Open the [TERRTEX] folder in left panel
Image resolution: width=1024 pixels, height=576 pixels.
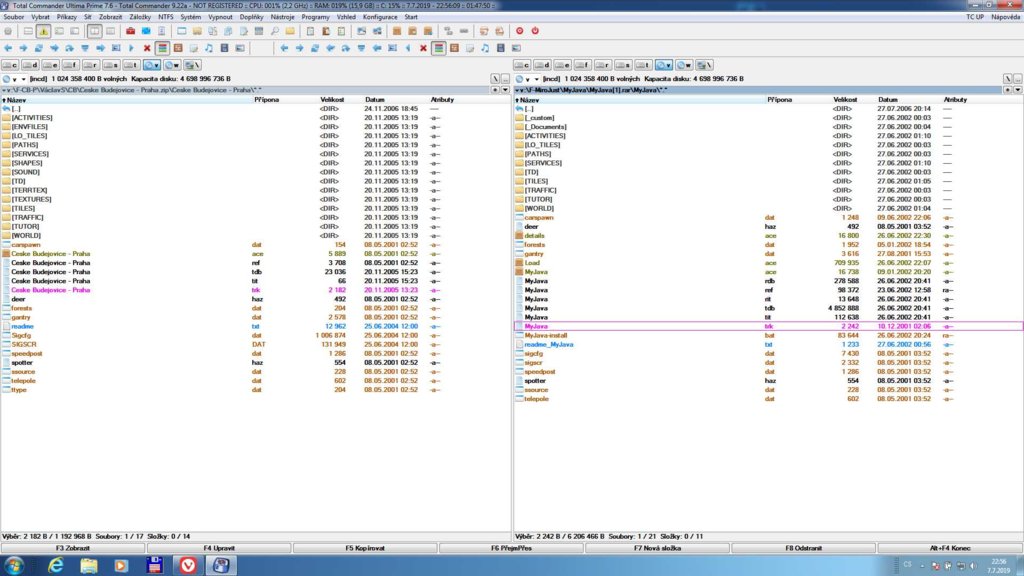click(255, 190)
